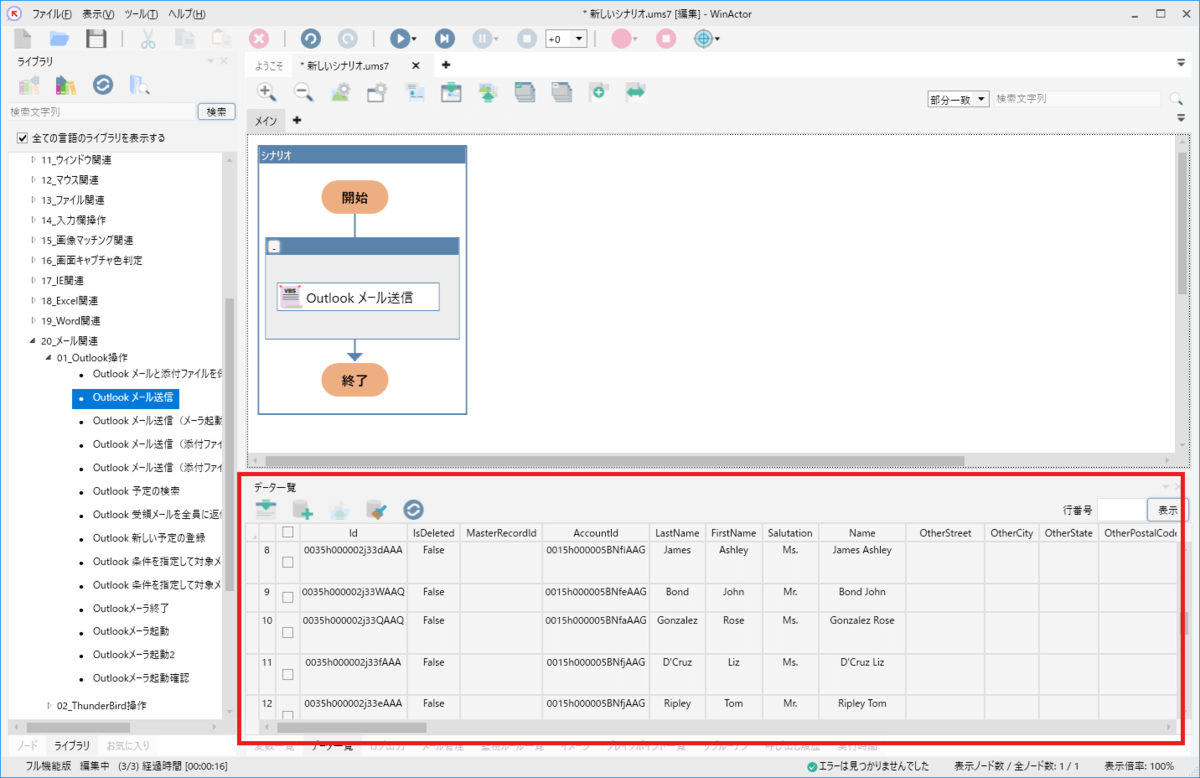Click the 表示 button next to the row number field
1200x778 pixels.
(1167, 510)
